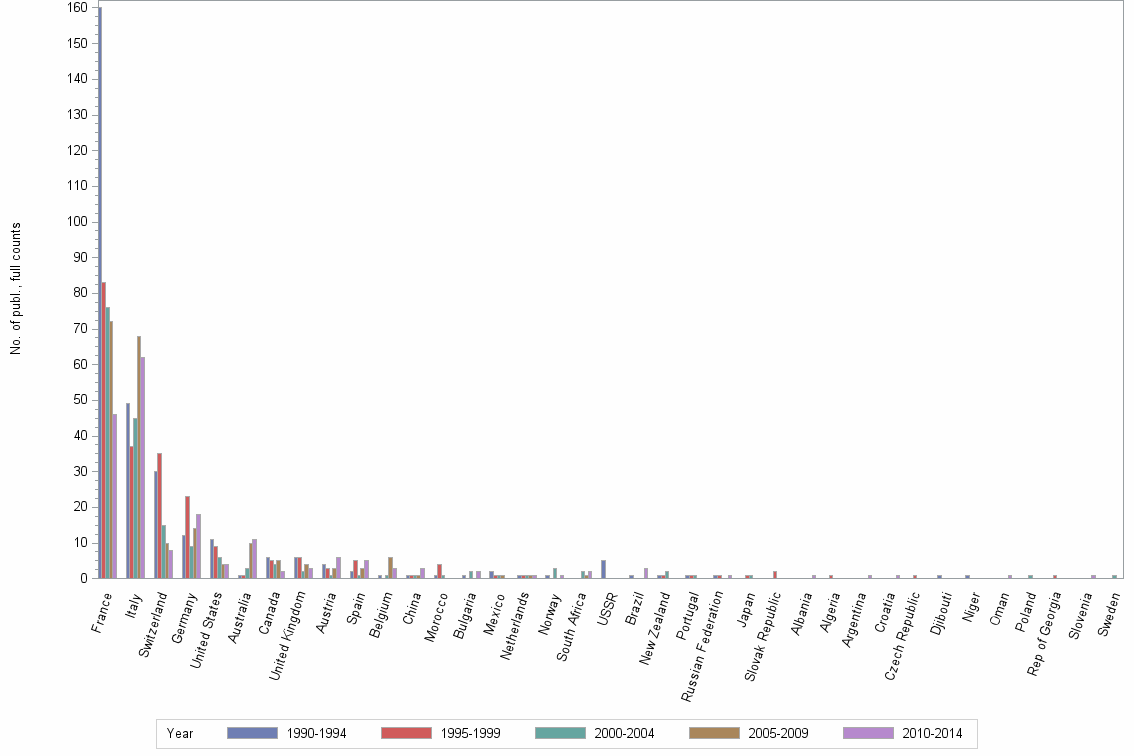Screen dimensions: 1134x756
Task: Click the 2010-2014 legend text label
Action: [932, 734]
